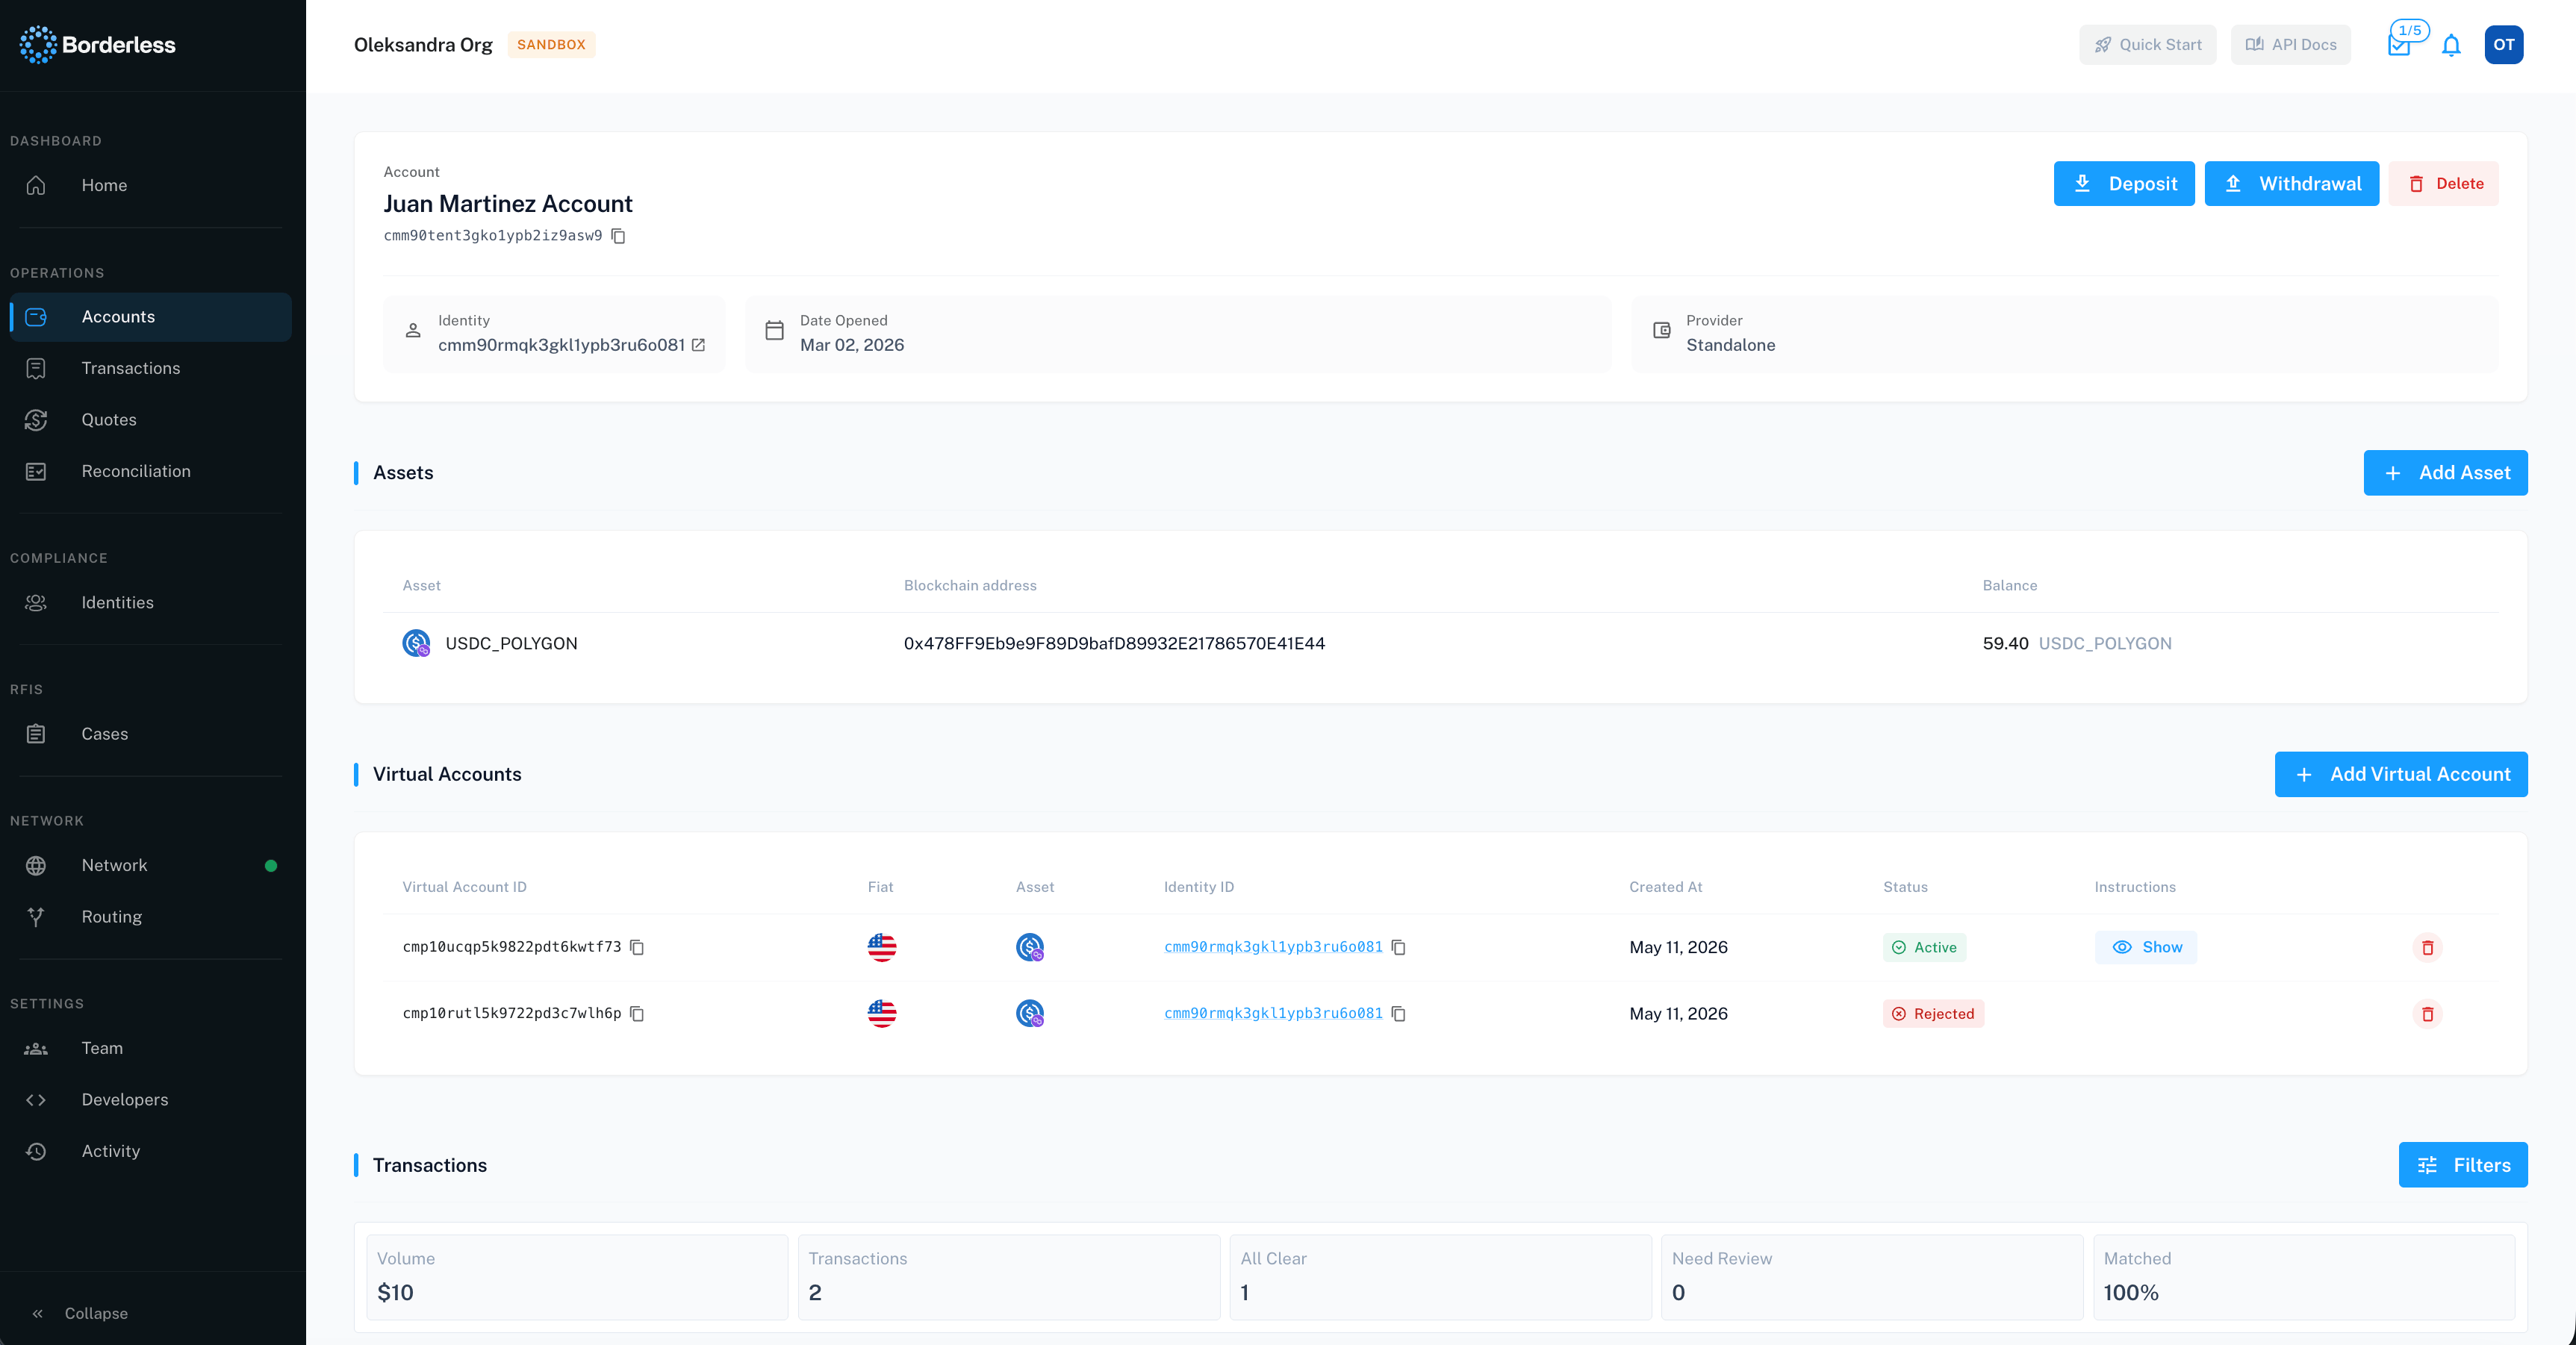Open Activity in sidebar
Image resolution: width=2576 pixels, height=1345 pixels.
pos(151,1152)
